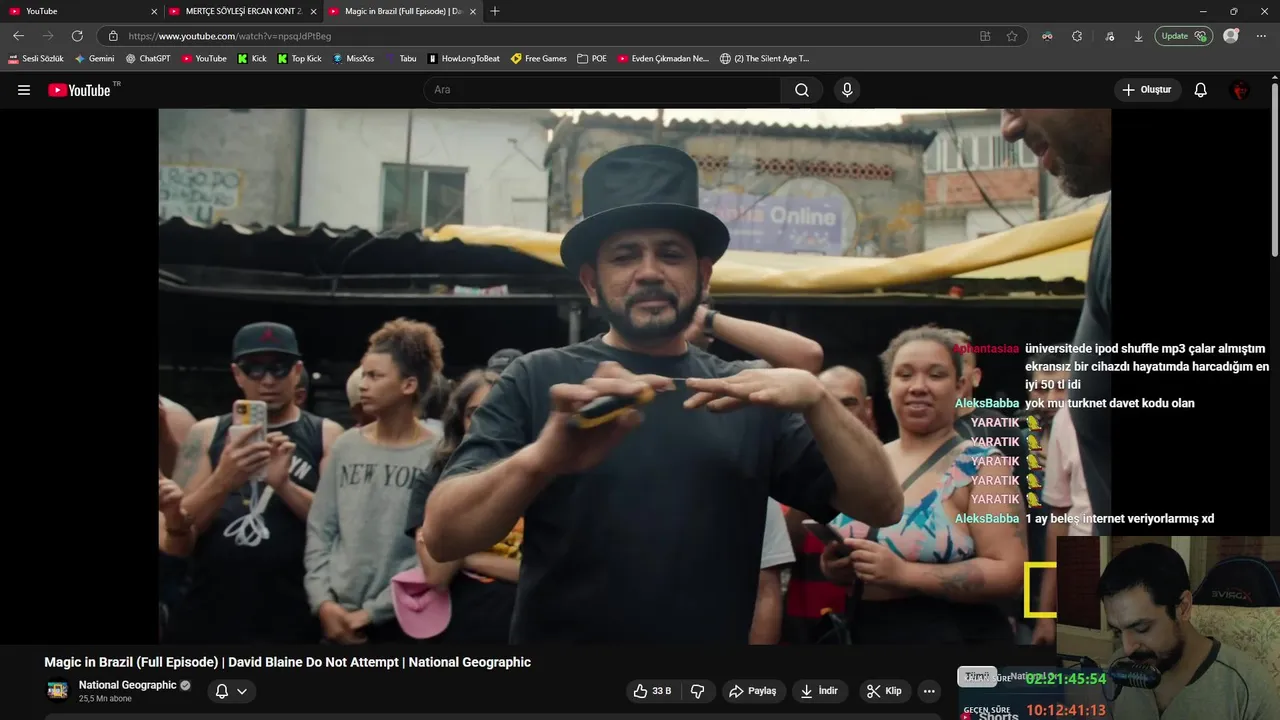Open ChatGPT bookmark

pos(148,58)
